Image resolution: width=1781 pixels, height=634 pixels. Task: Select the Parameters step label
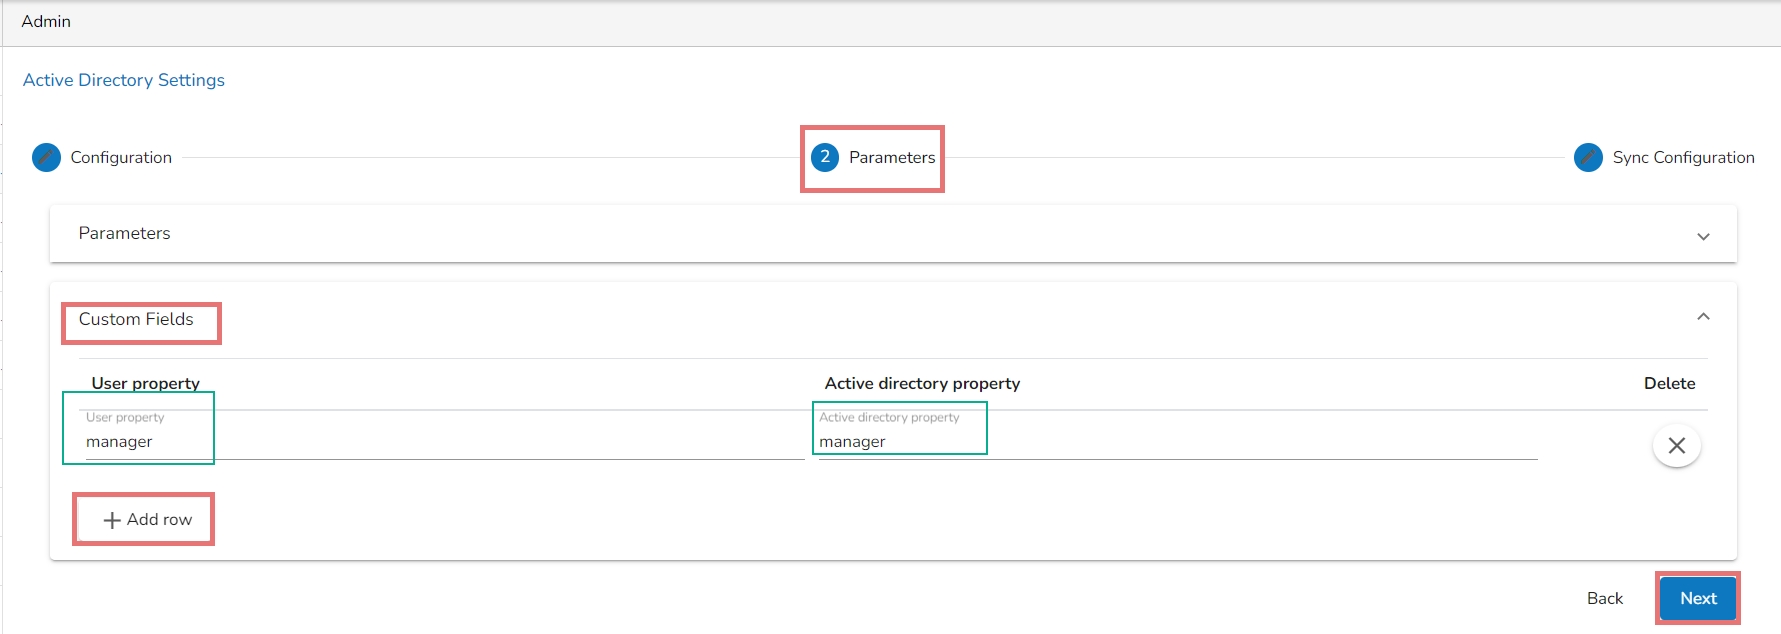point(892,158)
